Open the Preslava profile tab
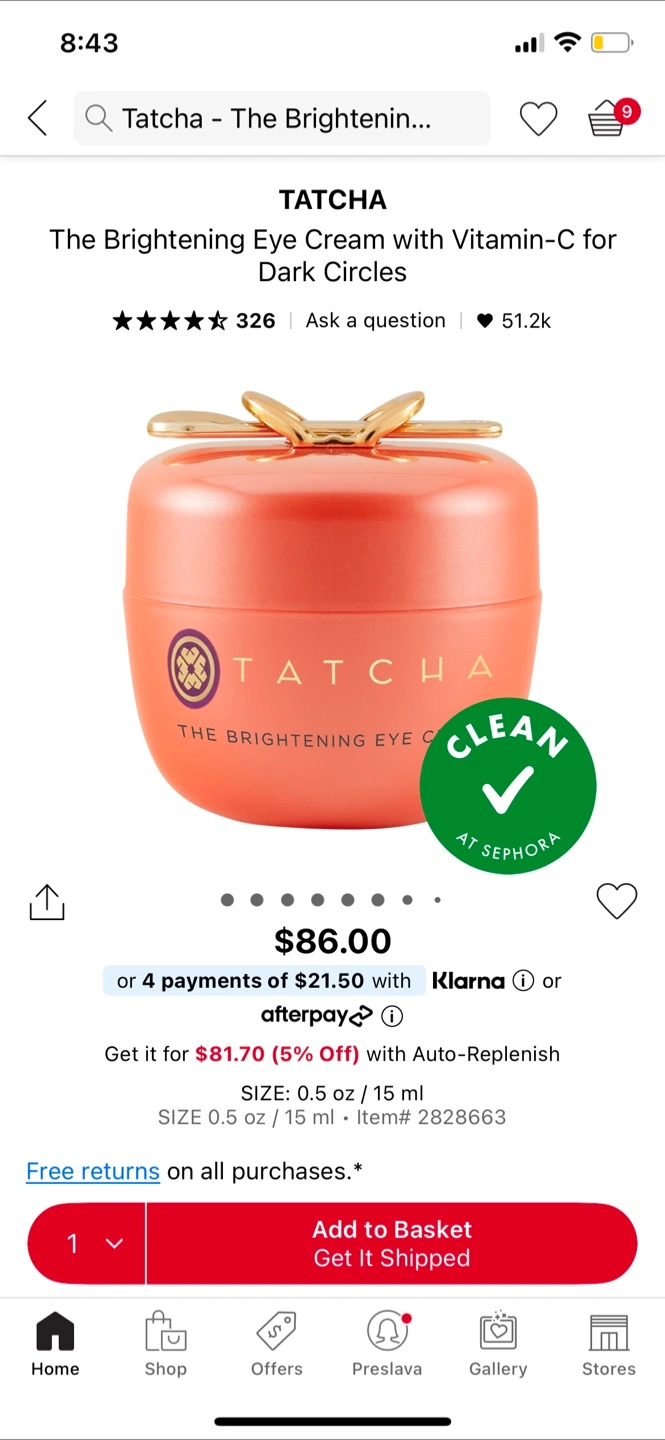Viewport: 665px width, 1440px height. click(387, 1345)
